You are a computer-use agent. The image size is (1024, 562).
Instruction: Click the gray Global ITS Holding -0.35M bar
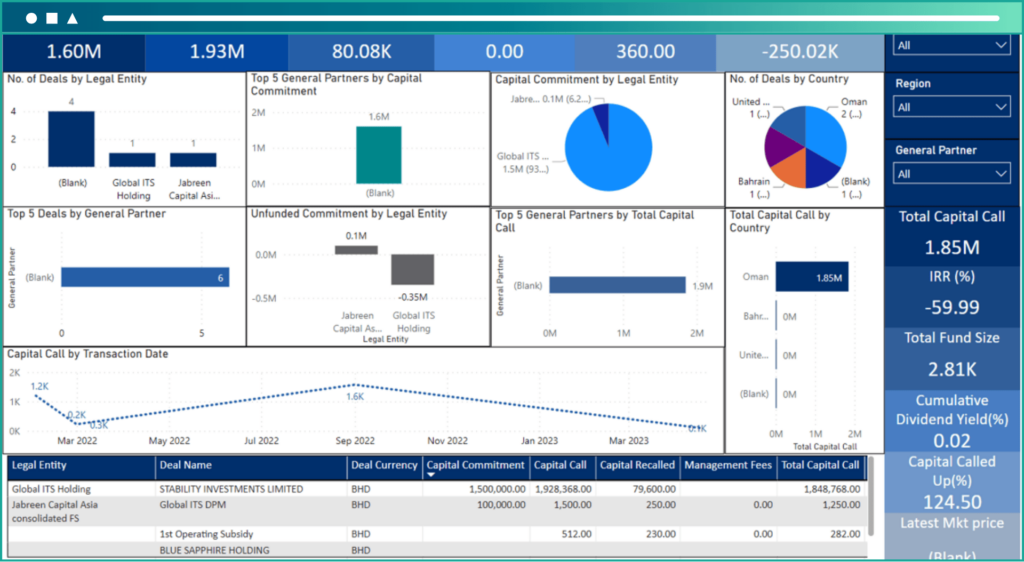coord(412,271)
